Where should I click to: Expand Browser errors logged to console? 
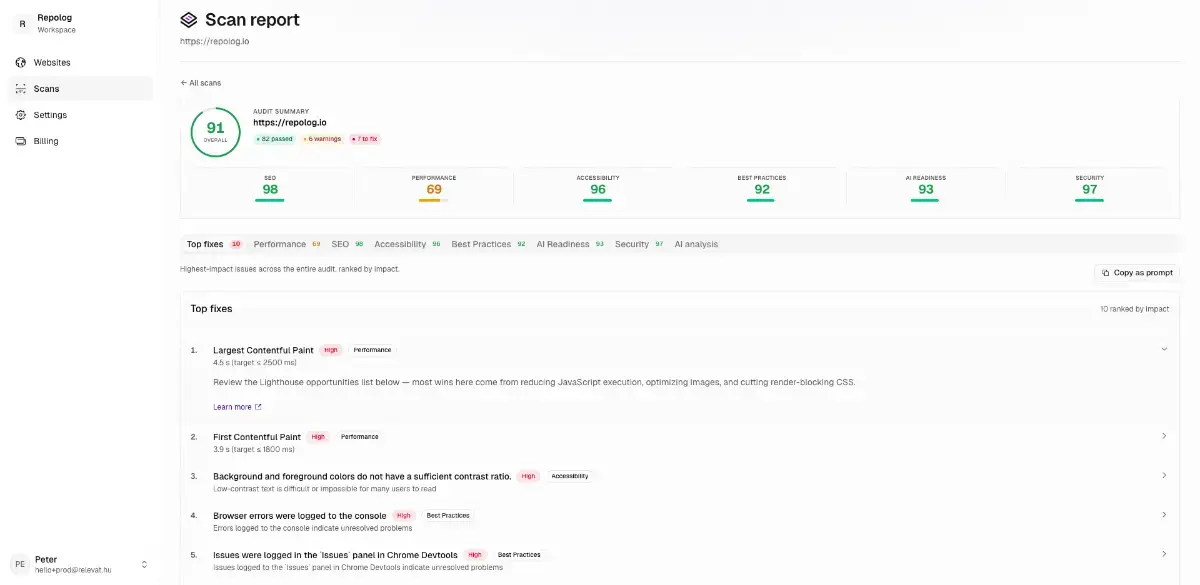[1164, 515]
